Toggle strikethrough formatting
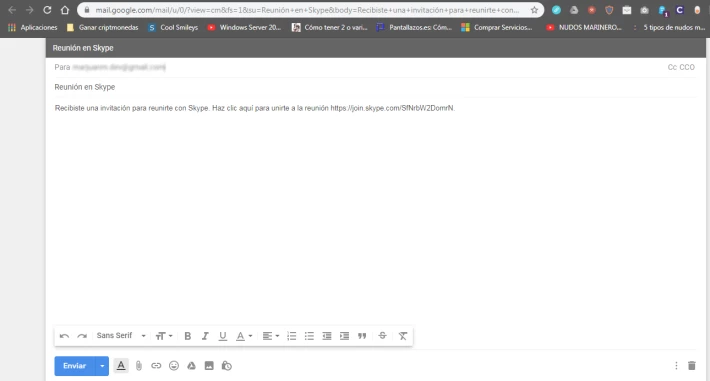 click(x=383, y=336)
